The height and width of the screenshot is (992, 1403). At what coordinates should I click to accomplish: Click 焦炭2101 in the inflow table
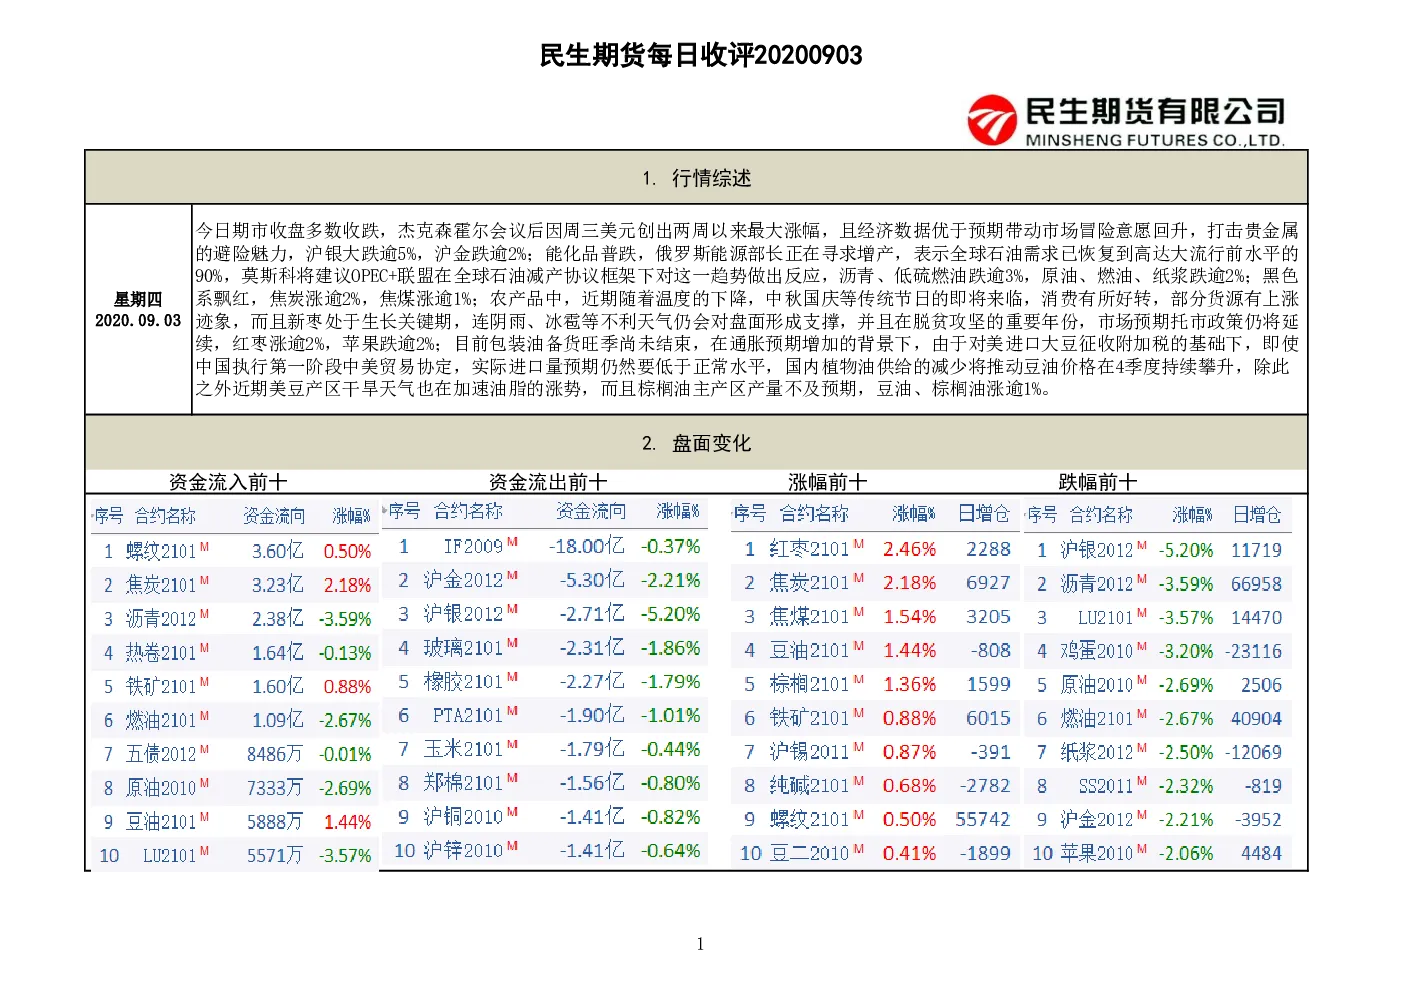tap(161, 585)
